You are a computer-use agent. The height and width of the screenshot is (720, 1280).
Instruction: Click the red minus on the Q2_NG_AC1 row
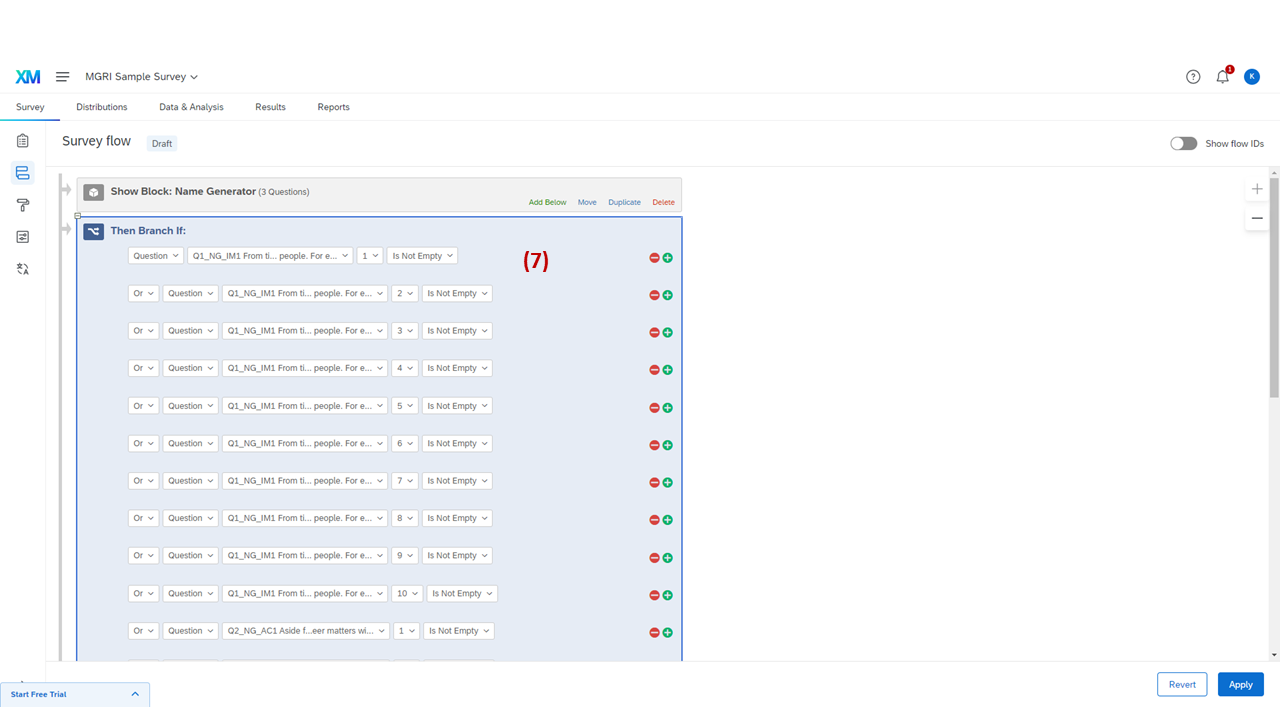point(653,632)
